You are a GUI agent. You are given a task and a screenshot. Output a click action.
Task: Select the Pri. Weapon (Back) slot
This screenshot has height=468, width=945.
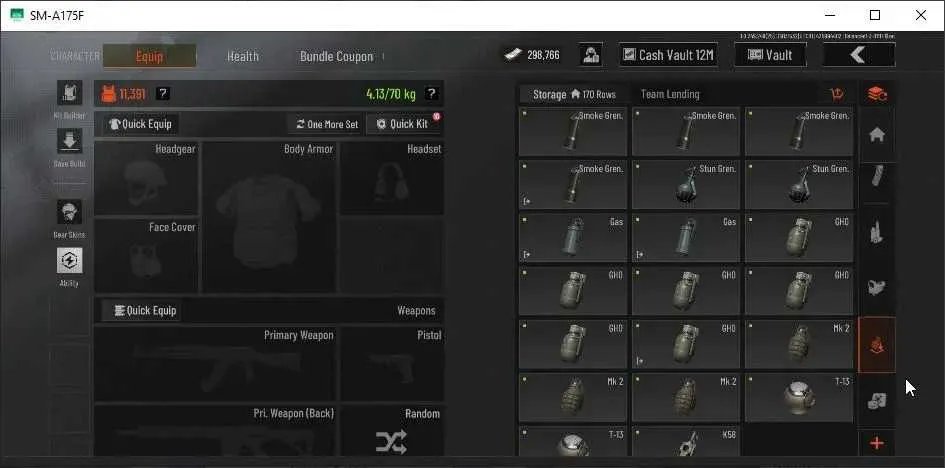tap(215, 430)
